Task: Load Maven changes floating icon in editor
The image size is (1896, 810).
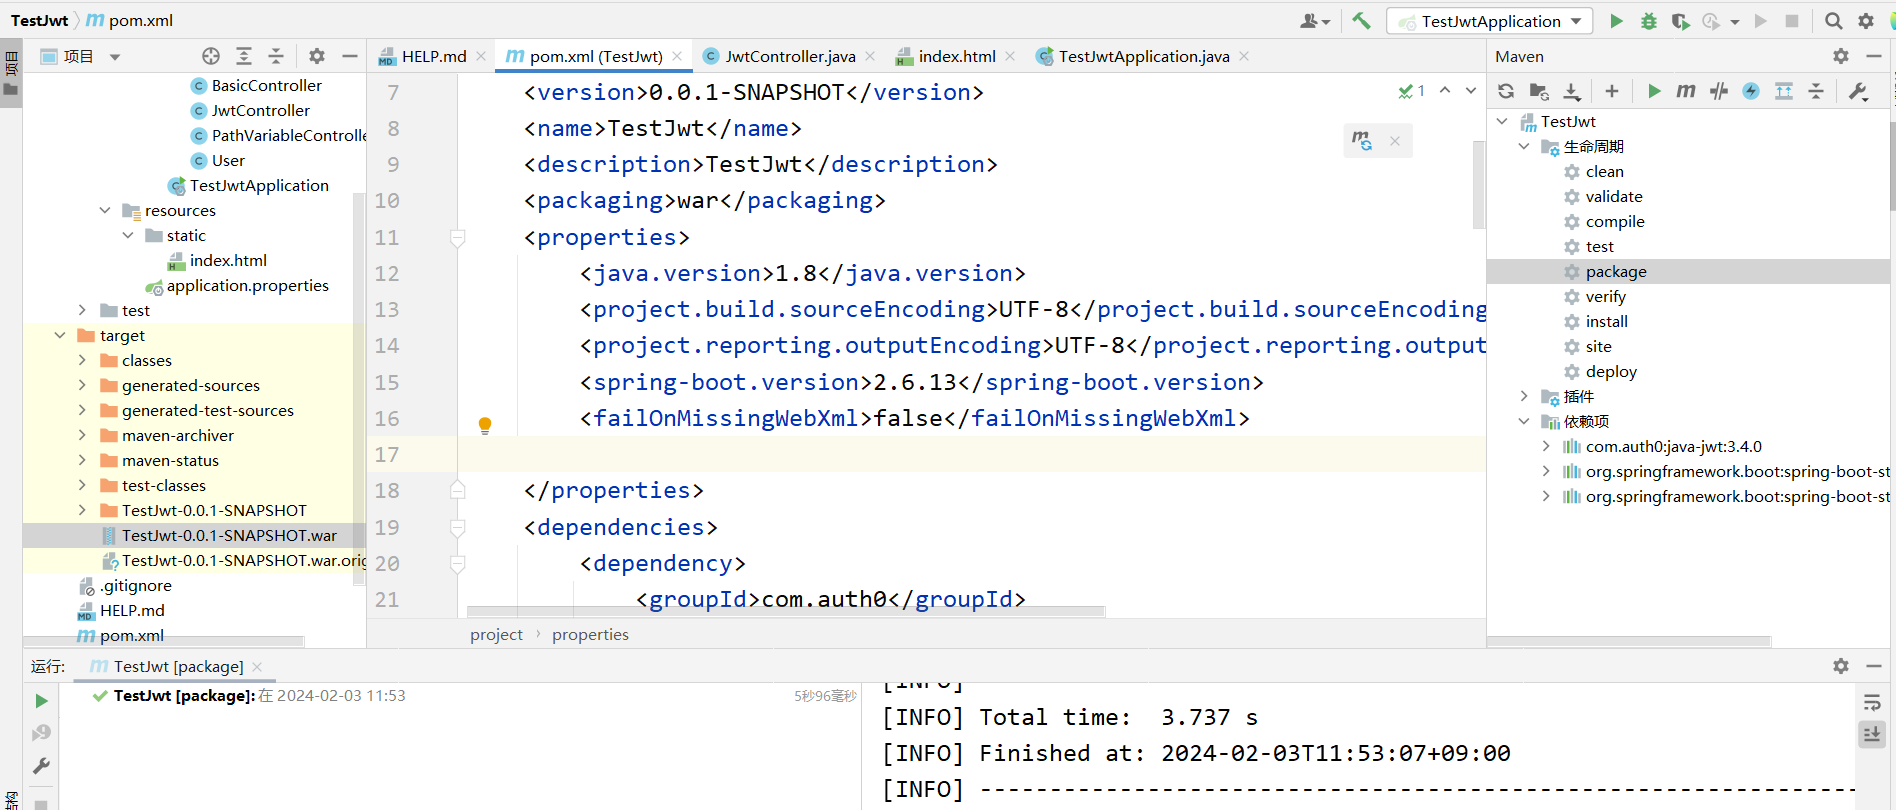Action: [x=1362, y=141]
